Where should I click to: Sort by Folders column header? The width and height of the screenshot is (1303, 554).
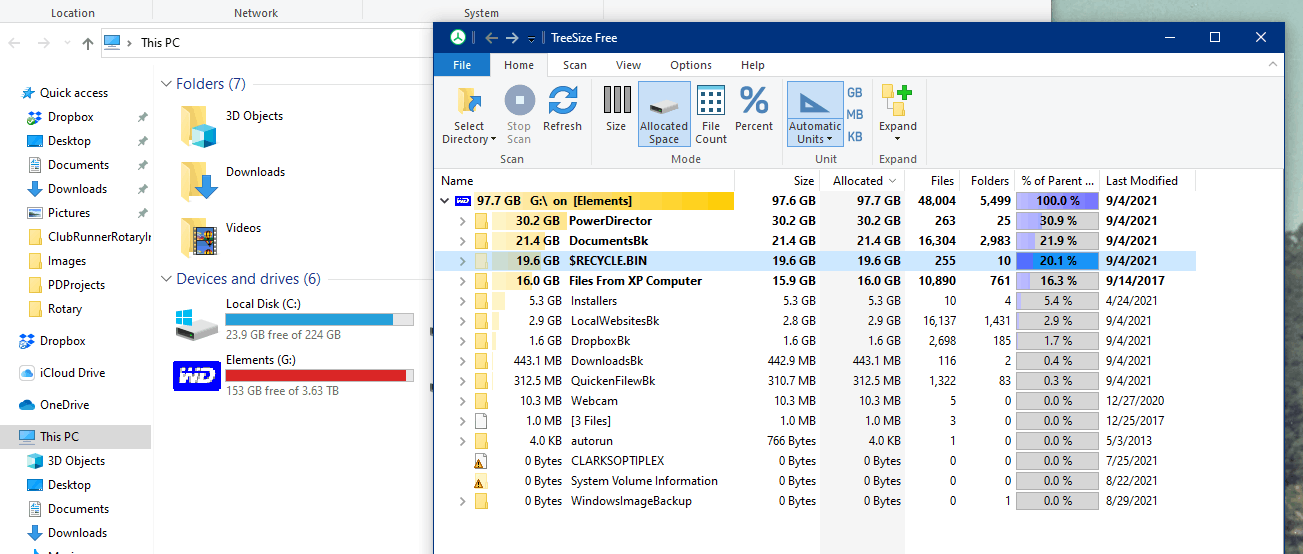(x=987, y=181)
